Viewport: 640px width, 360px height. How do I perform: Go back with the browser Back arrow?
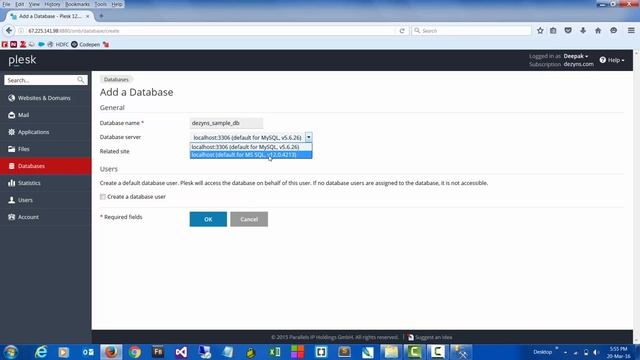9,31
